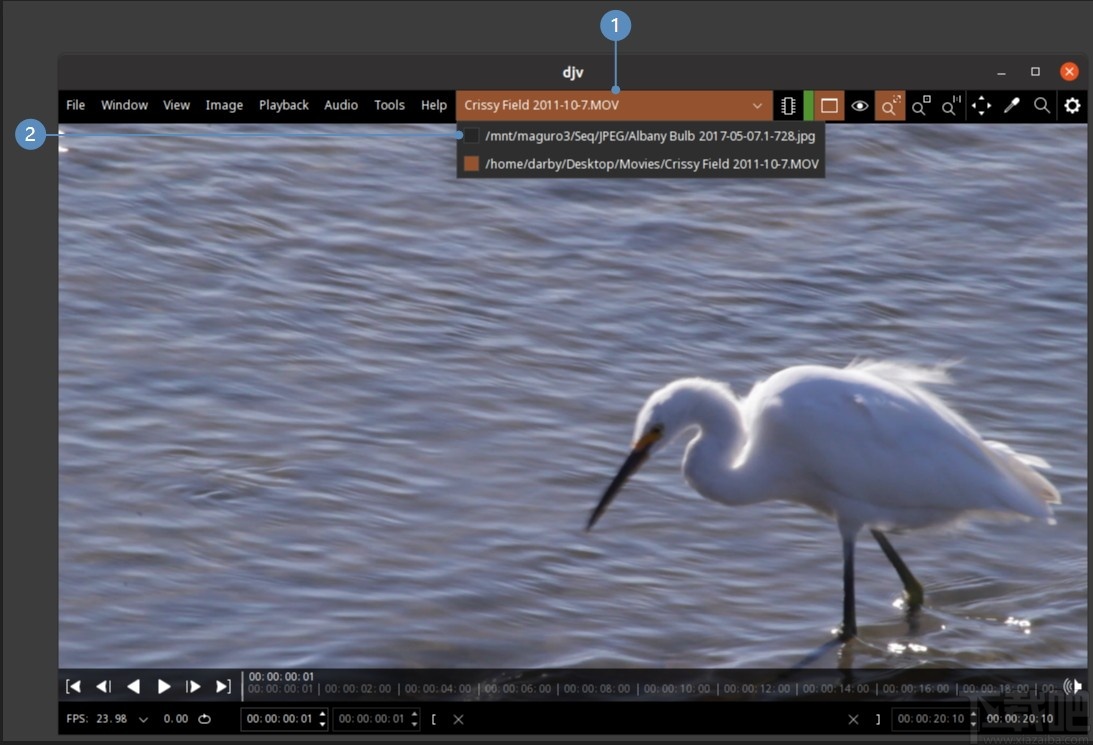The width and height of the screenshot is (1093, 745).
Task: Jump to first frame of clip
Action: click(x=73, y=686)
